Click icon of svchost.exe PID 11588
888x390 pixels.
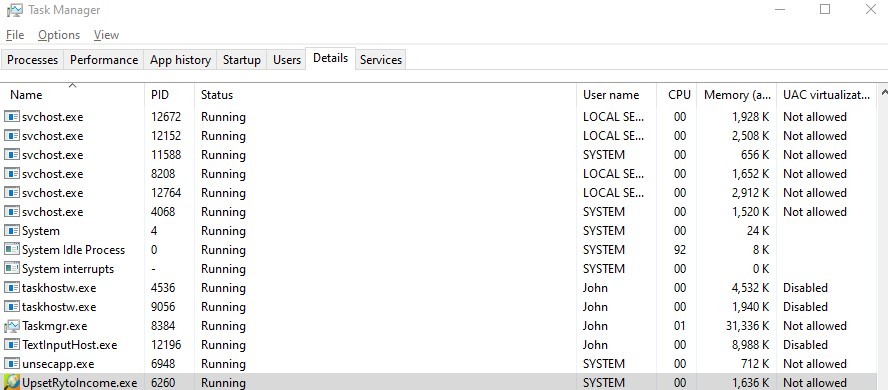point(12,155)
